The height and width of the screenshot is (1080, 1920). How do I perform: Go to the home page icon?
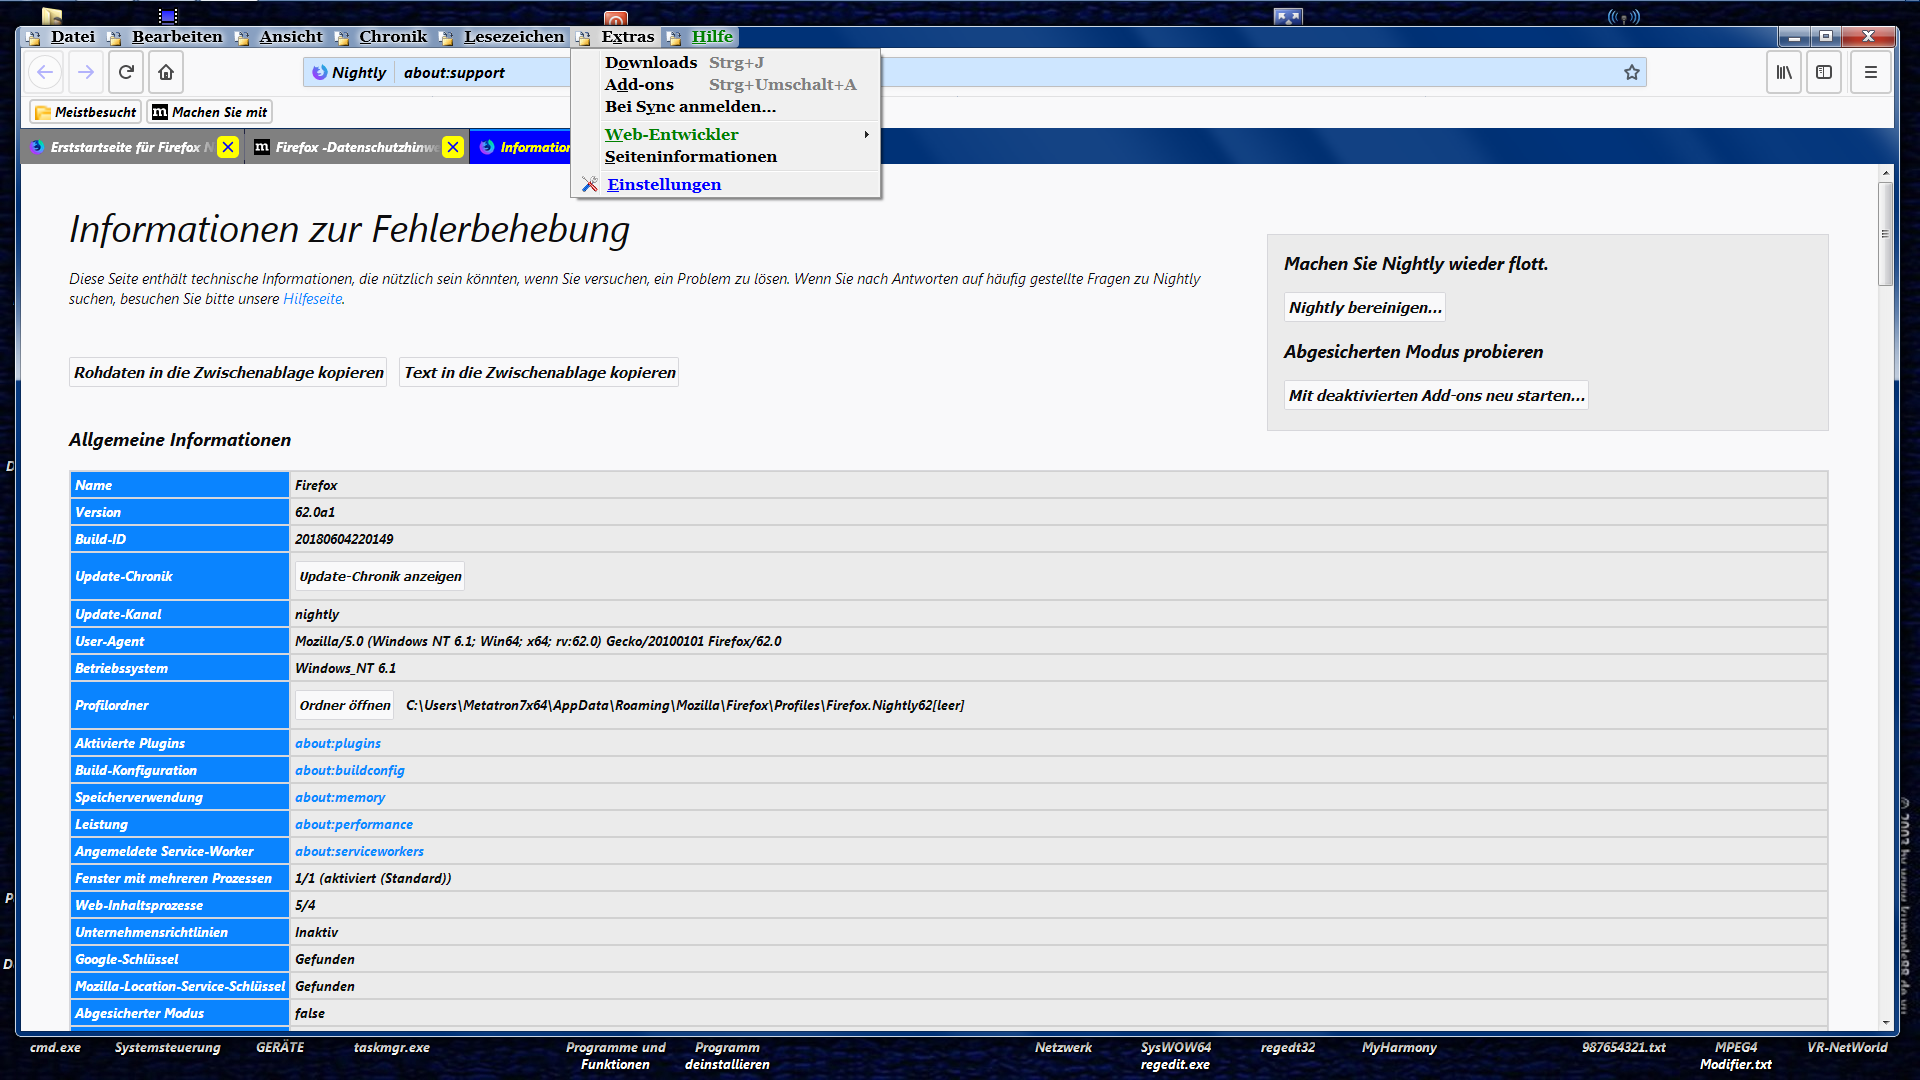[x=166, y=72]
